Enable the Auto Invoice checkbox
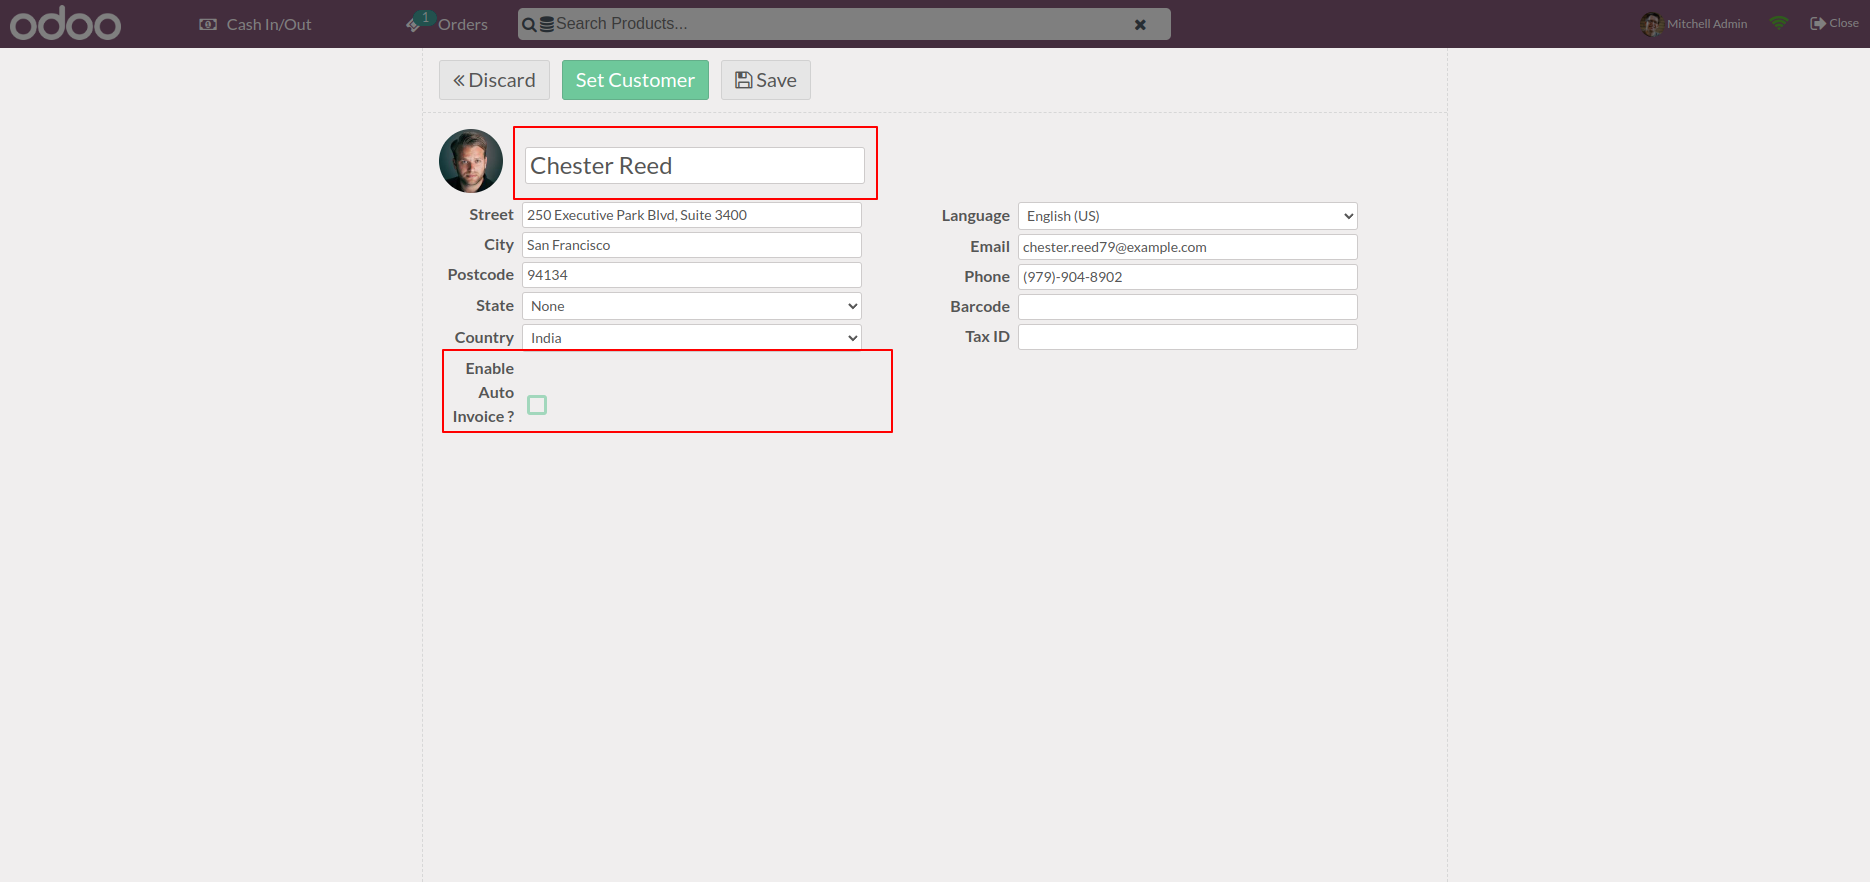1870x882 pixels. click(x=537, y=405)
